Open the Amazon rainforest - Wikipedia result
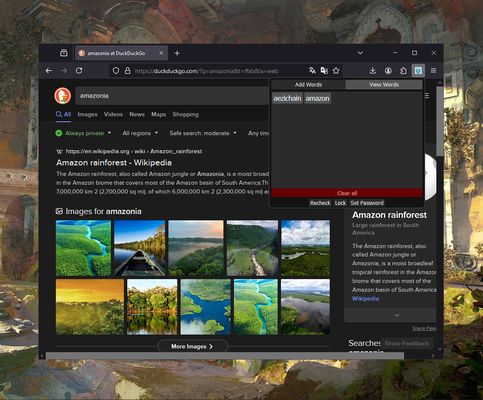 point(114,163)
